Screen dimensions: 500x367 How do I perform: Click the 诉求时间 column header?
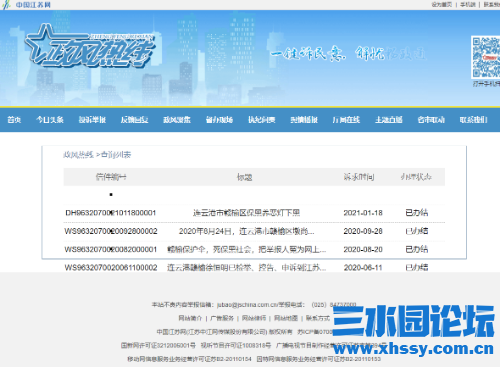tap(359, 177)
